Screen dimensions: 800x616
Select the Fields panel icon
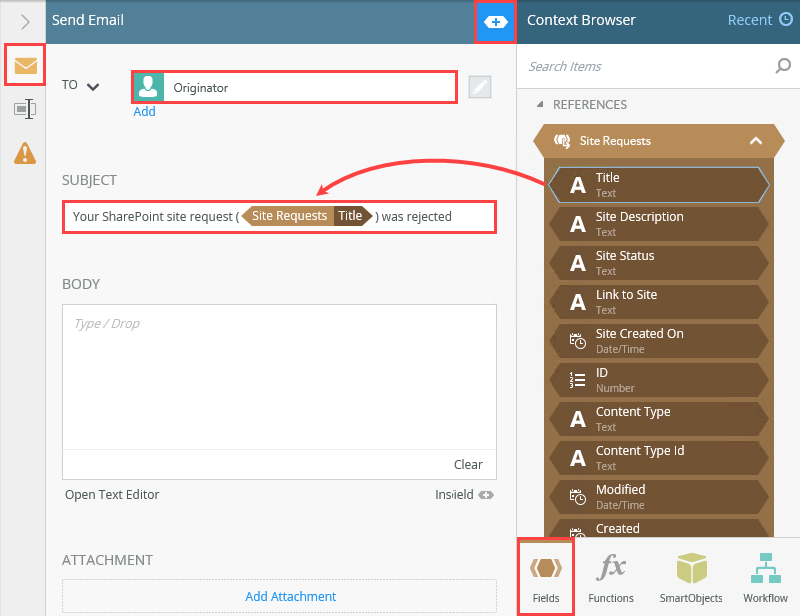(545, 576)
